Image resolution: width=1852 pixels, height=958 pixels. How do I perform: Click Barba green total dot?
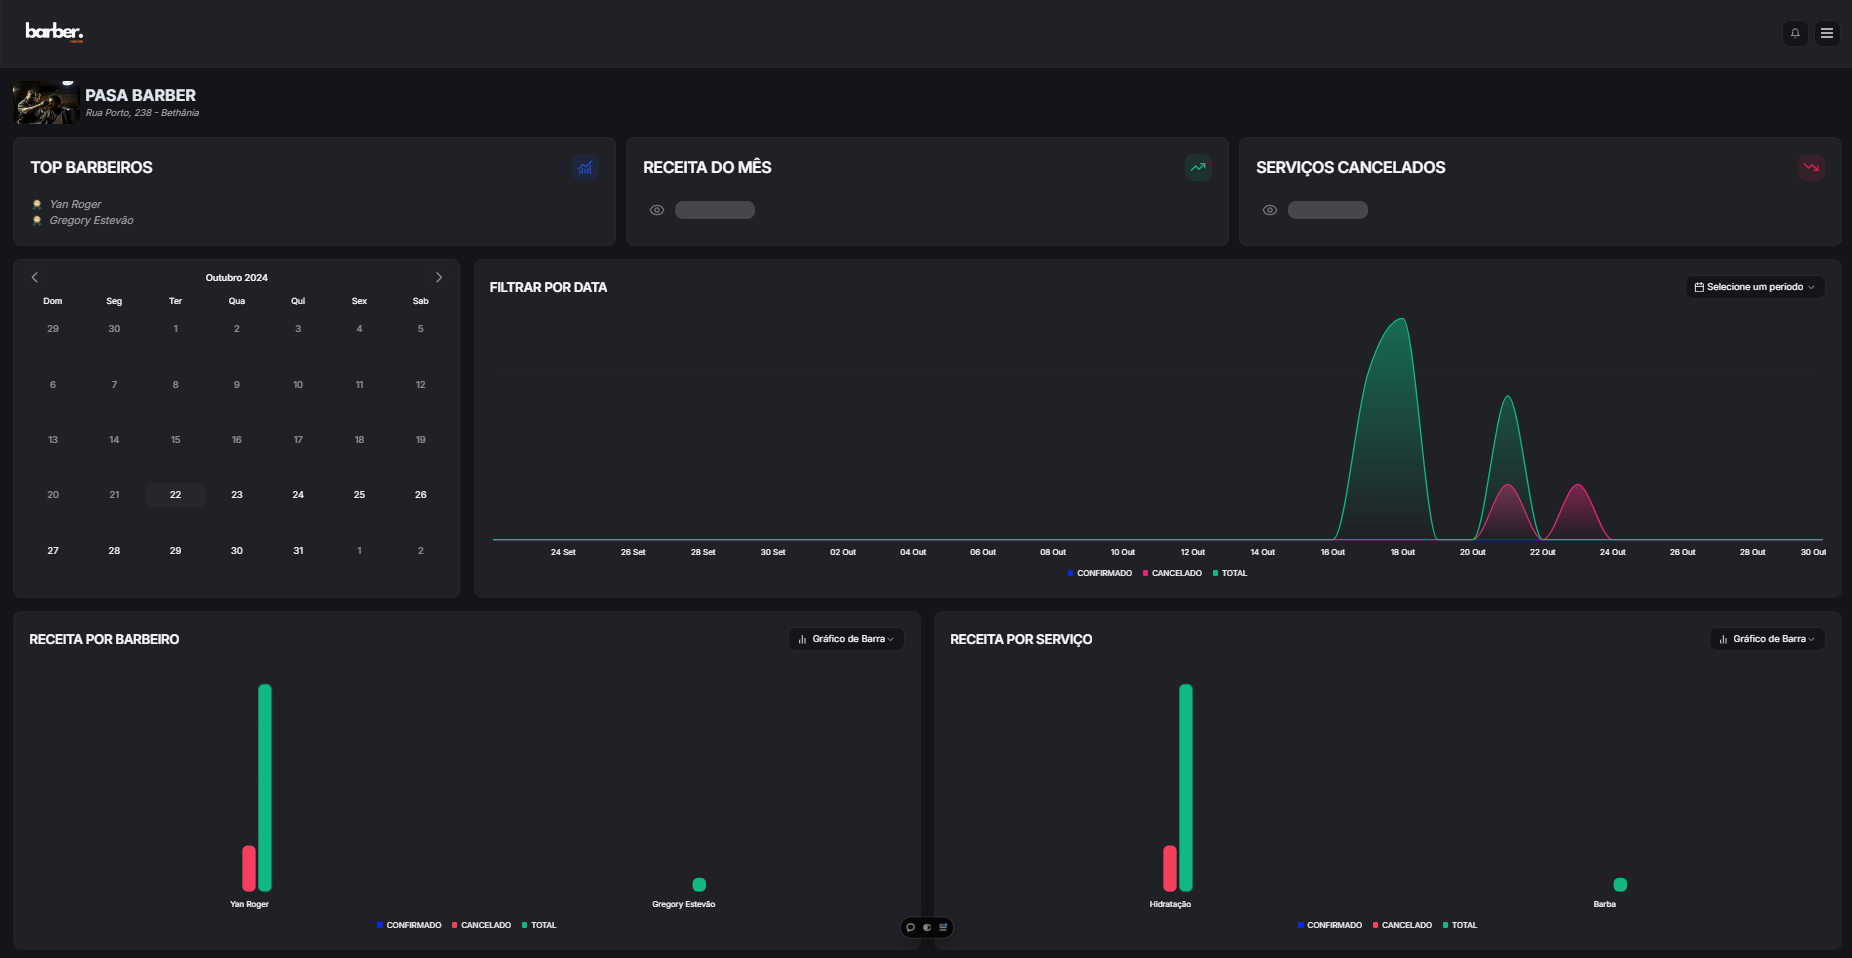1620,884
